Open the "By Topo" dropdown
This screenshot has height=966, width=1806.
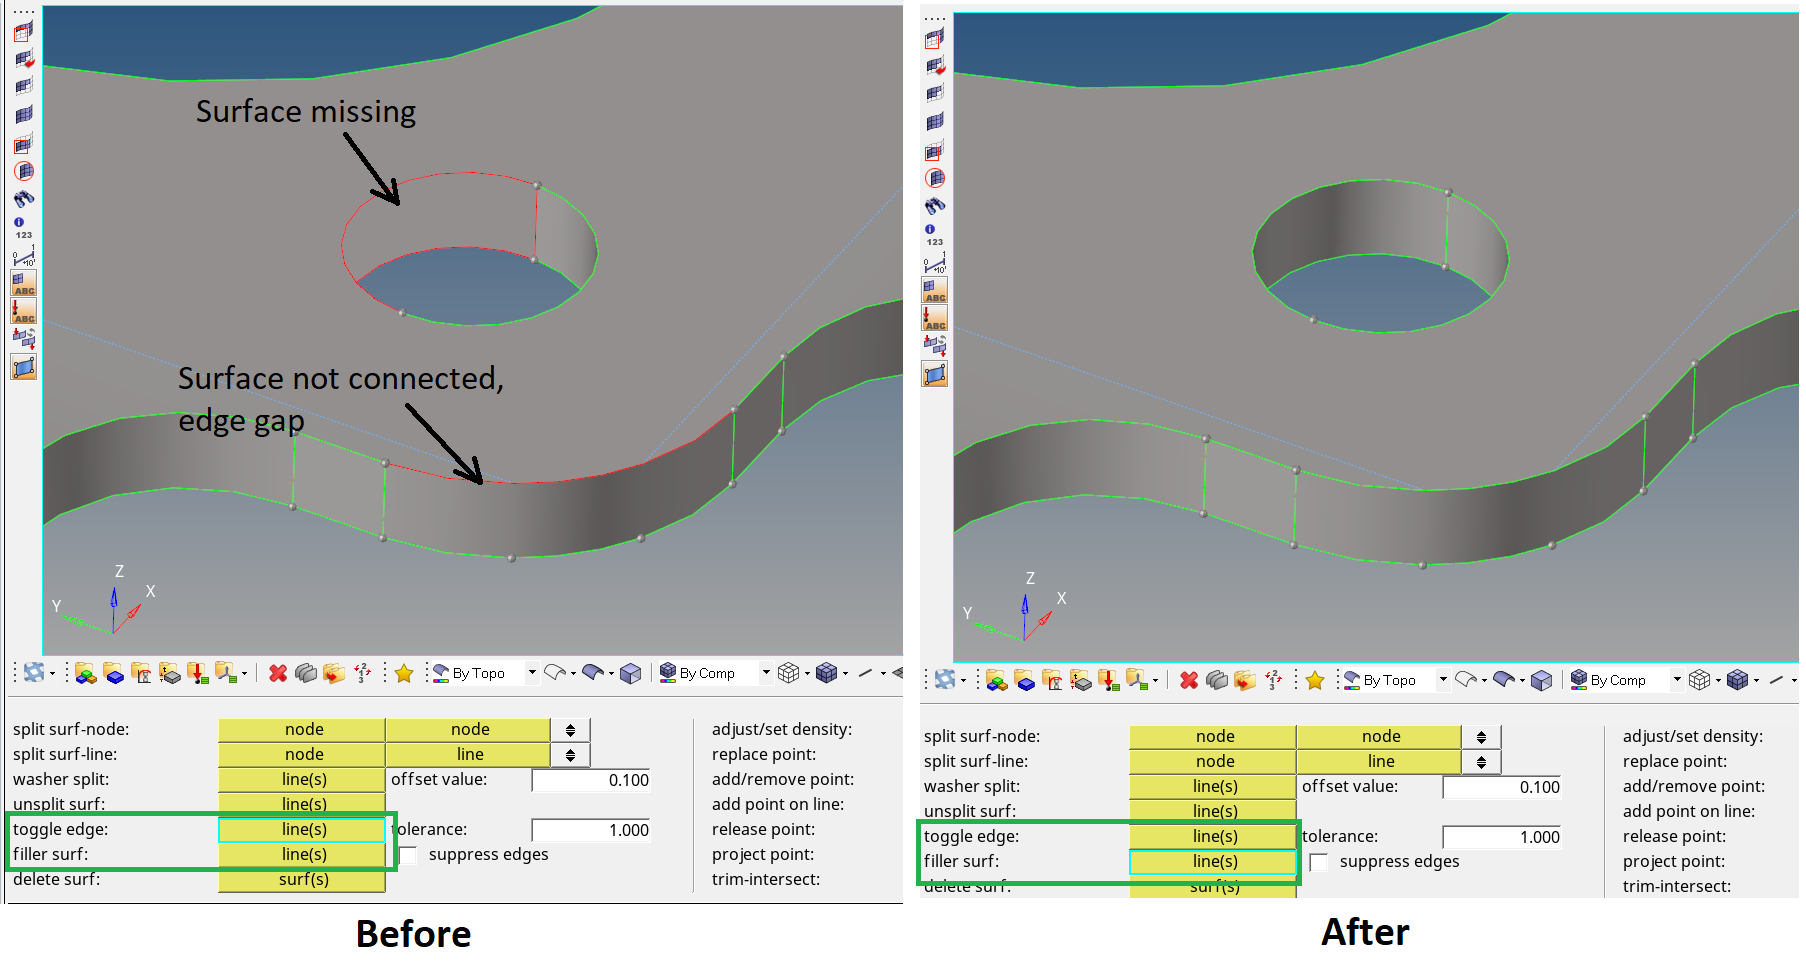(x=532, y=673)
